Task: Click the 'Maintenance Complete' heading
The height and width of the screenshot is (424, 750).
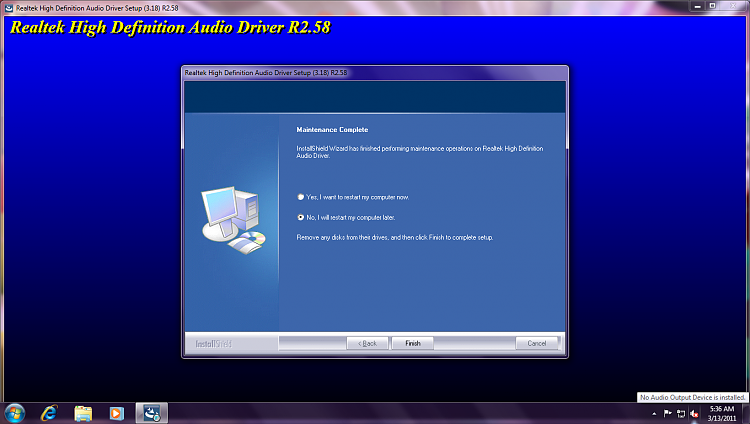Action: click(x=332, y=130)
